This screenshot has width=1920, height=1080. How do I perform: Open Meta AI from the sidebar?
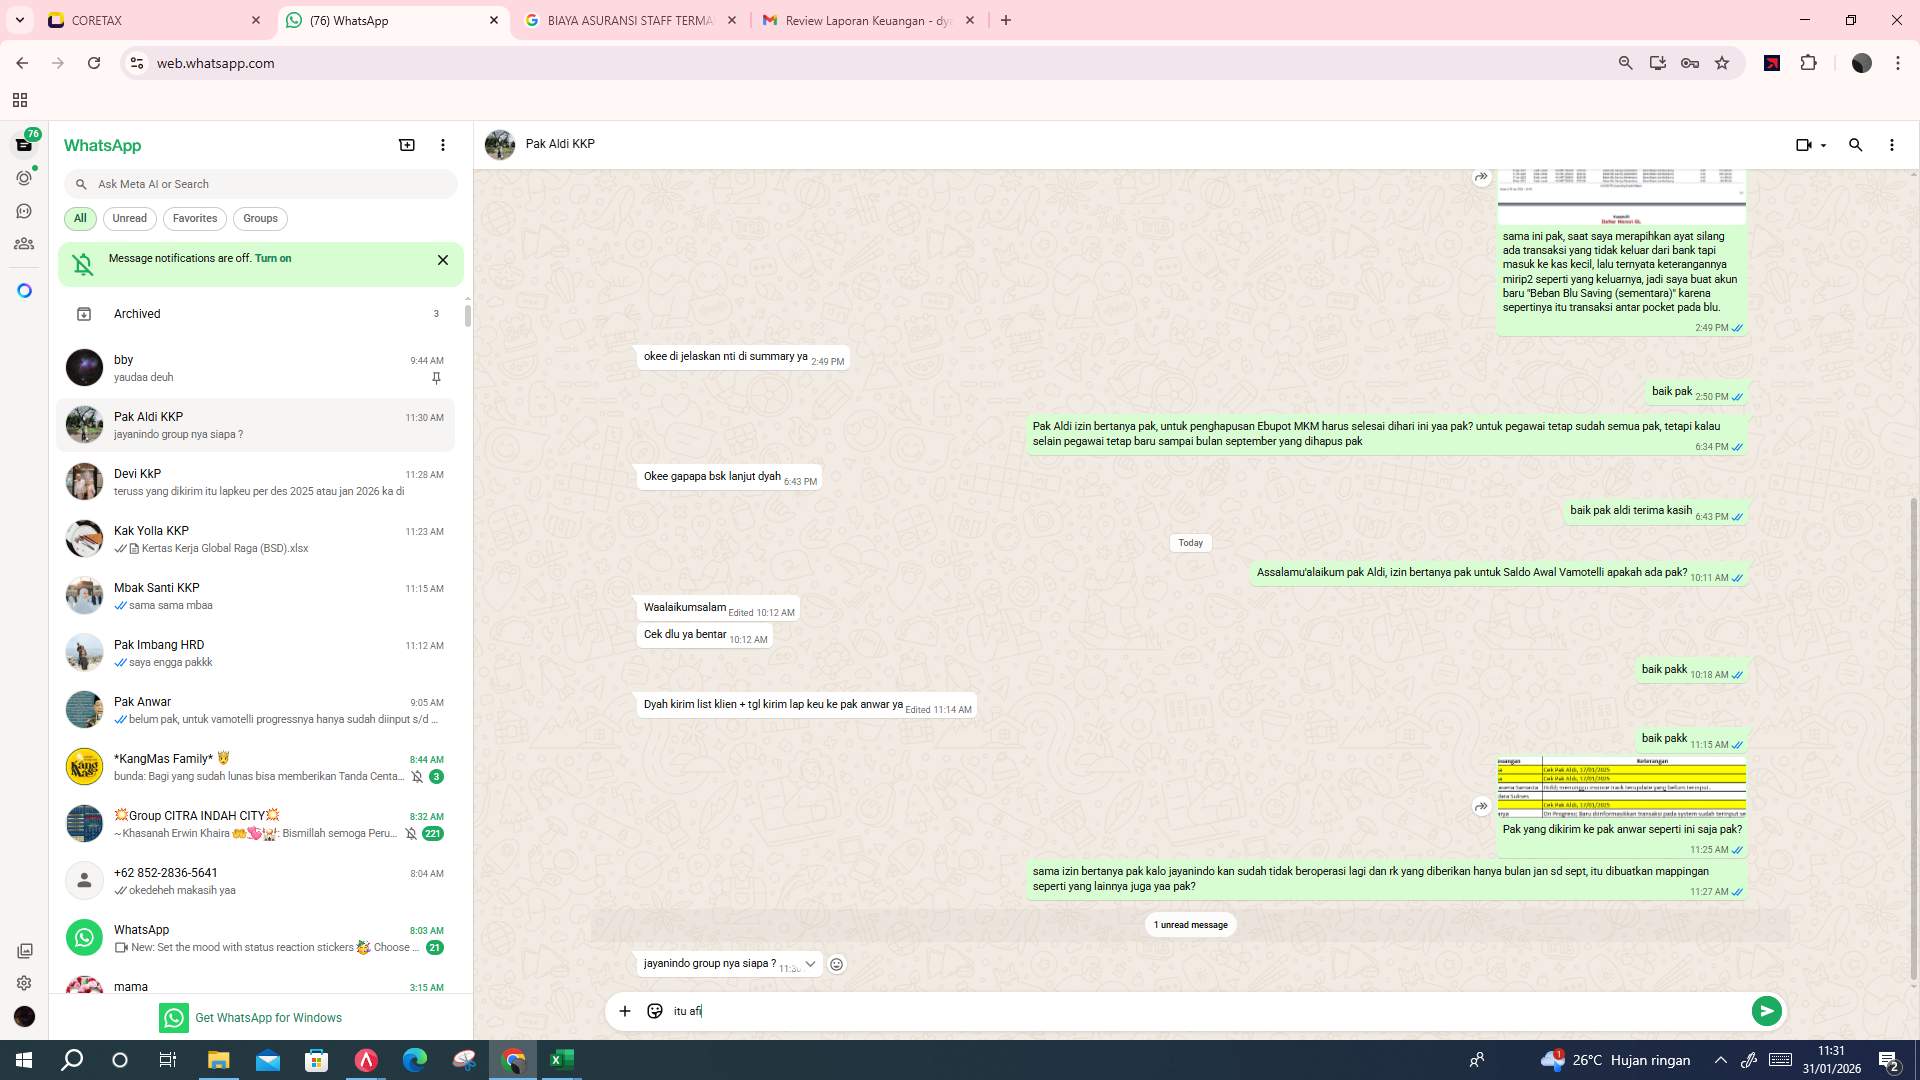pyautogui.click(x=24, y=289)
